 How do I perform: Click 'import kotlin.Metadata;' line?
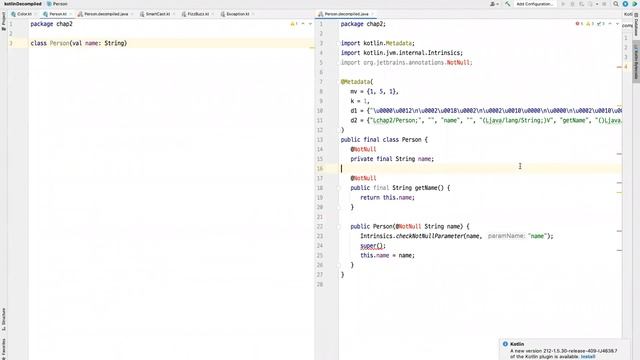point(378,43)
